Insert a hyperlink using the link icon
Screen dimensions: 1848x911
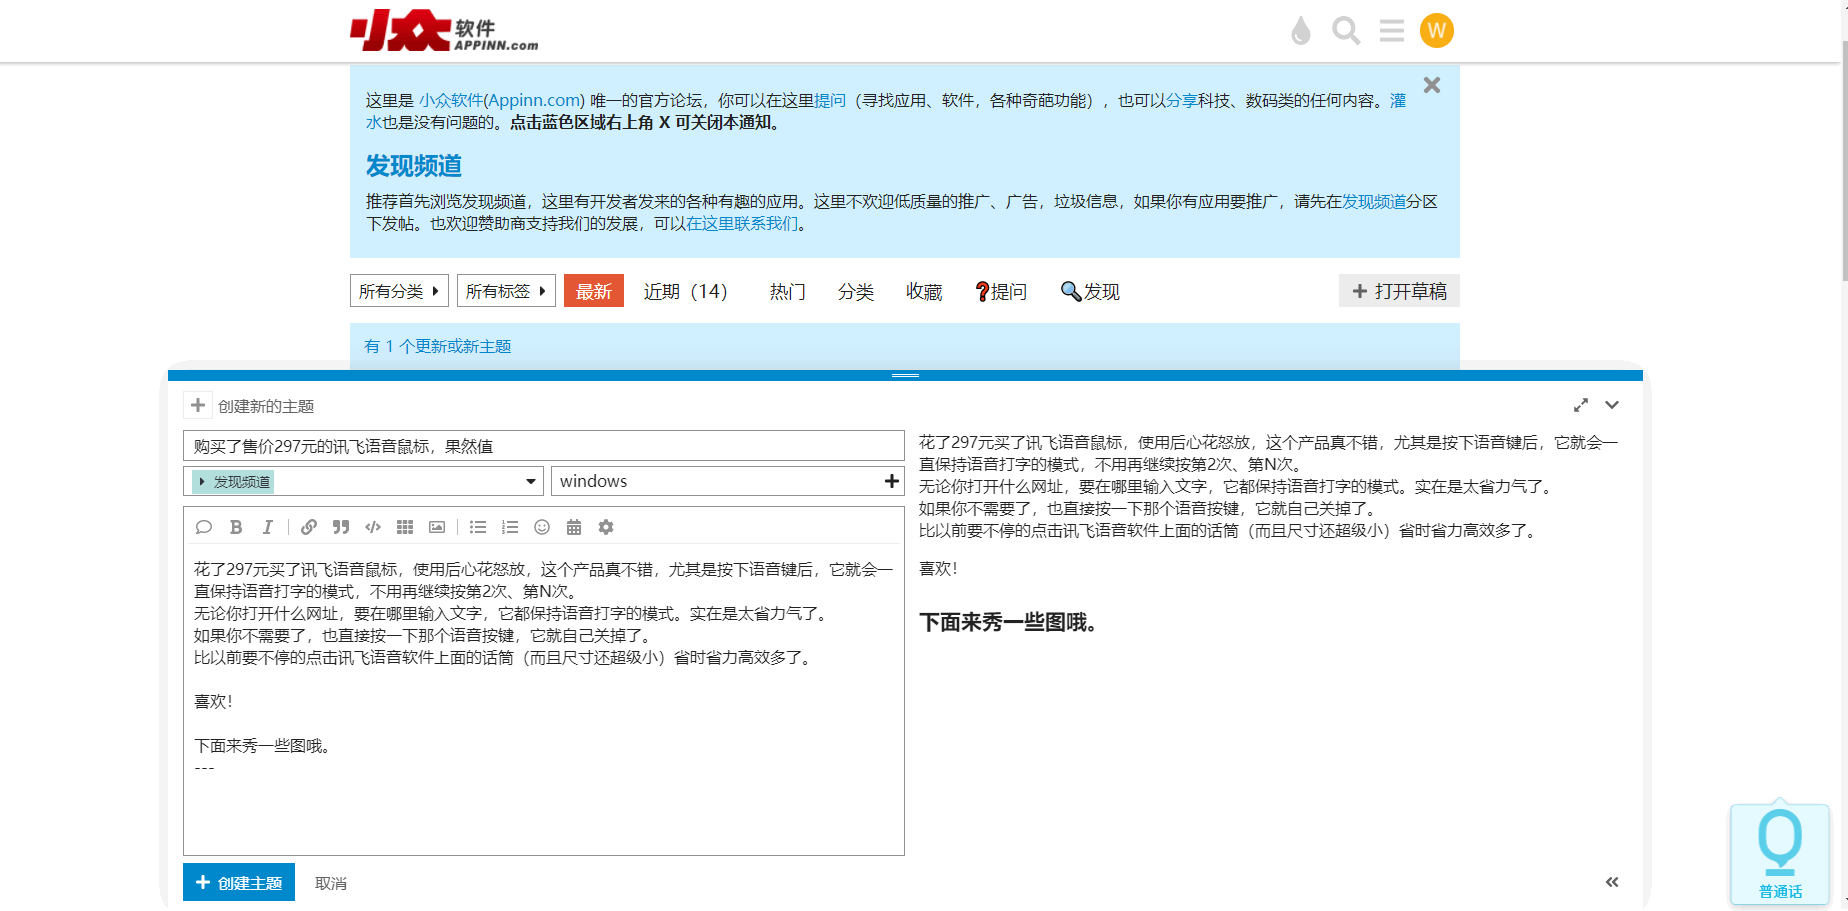pyautogui.click(x=309, y=527)
